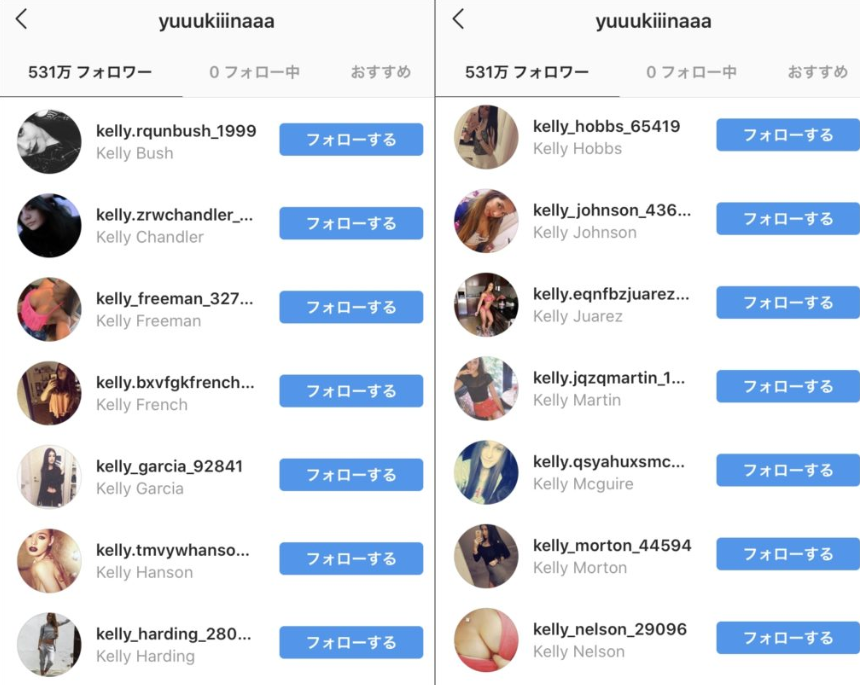Open kelly_morton_44594 avatar
This screenshot has width=860, height=685.
(x=486, y=556)
